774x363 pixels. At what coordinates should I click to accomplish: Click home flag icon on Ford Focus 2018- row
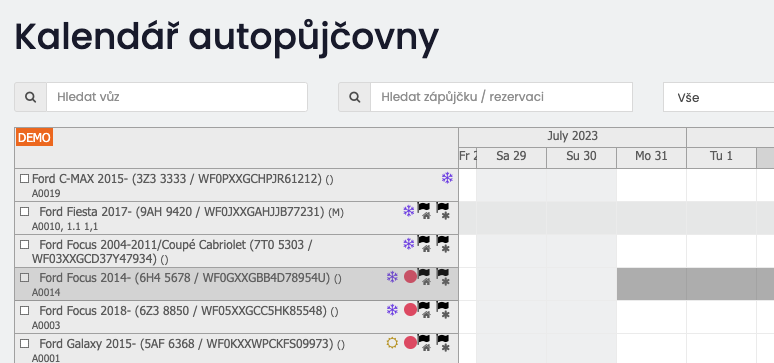pos(425,310)
